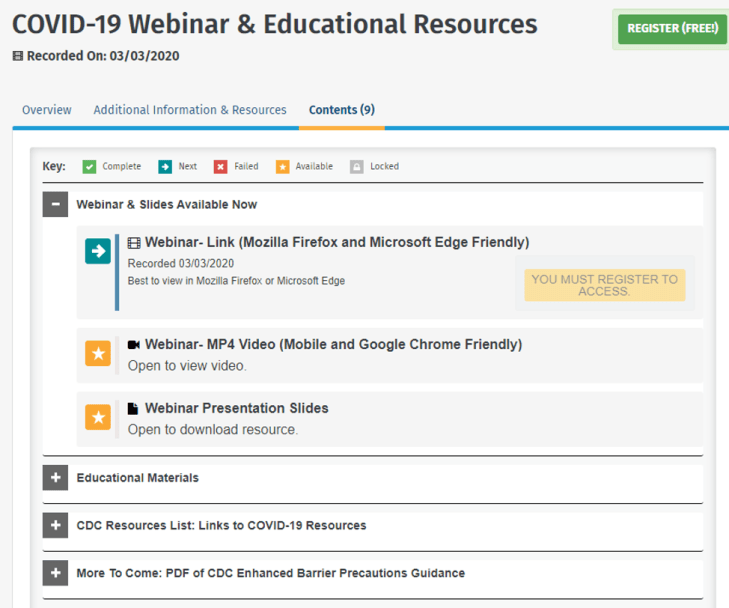Click the teal Next arrow key icon
This screenshot has width=729, height=608.
[165, 166]
